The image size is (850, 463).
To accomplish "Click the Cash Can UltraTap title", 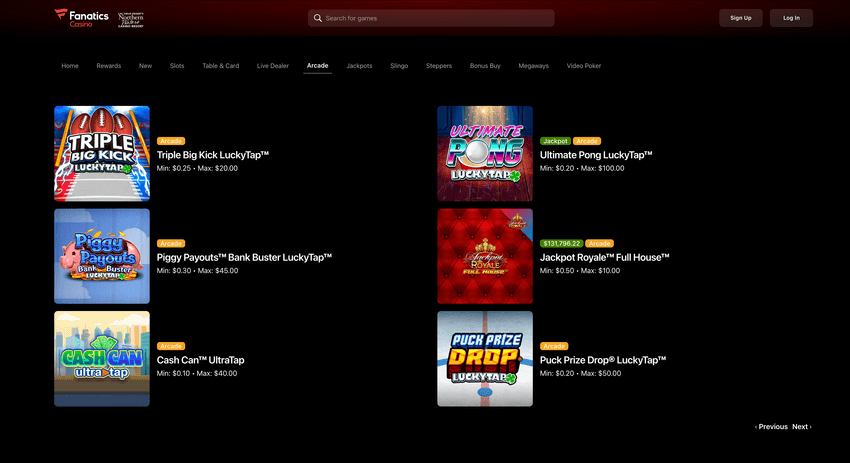I will coord(201,360).
